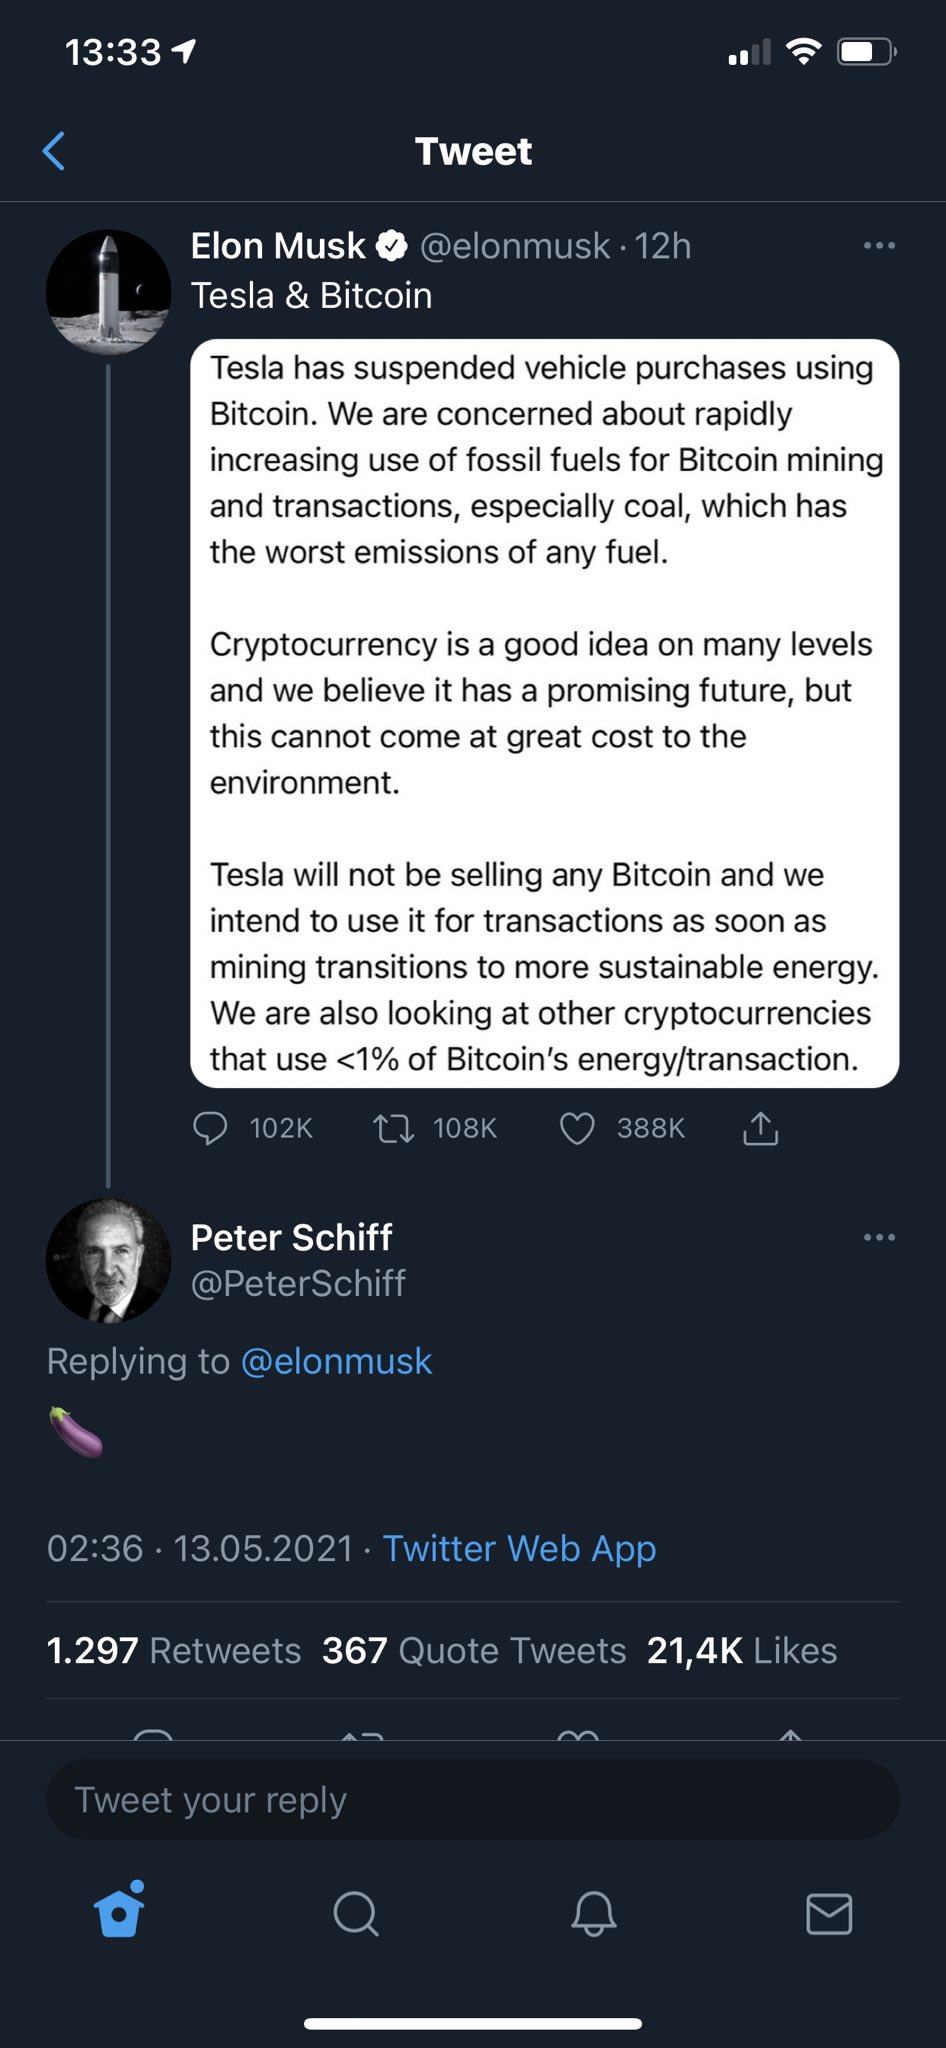The height and width of the screenshot is (2048, 946).
Task: Open the @elonmusk mention link
Action: [337, 1362]
